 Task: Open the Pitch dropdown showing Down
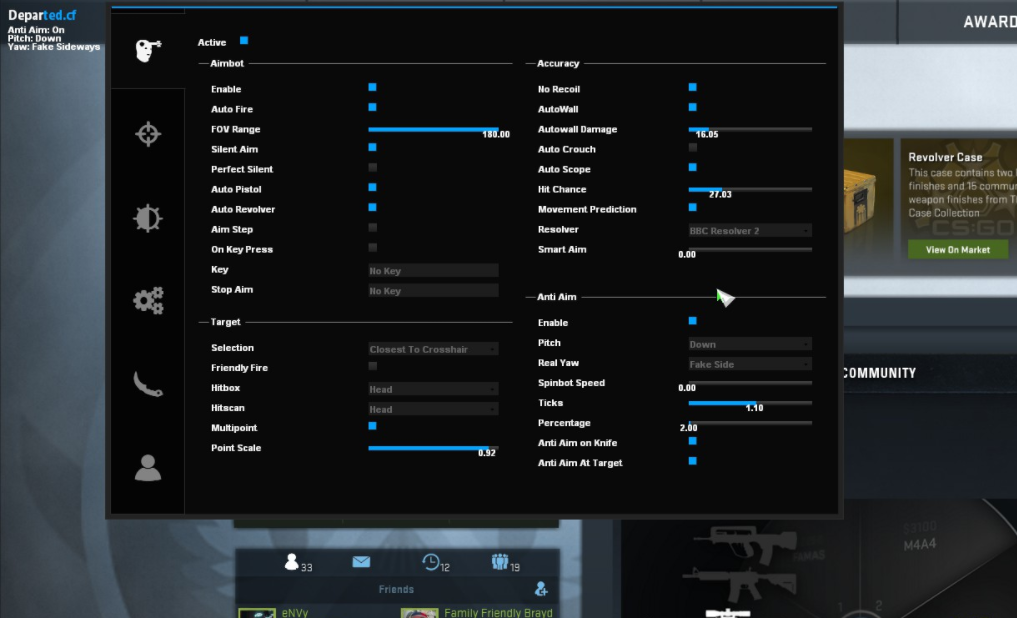coord(750,344)
